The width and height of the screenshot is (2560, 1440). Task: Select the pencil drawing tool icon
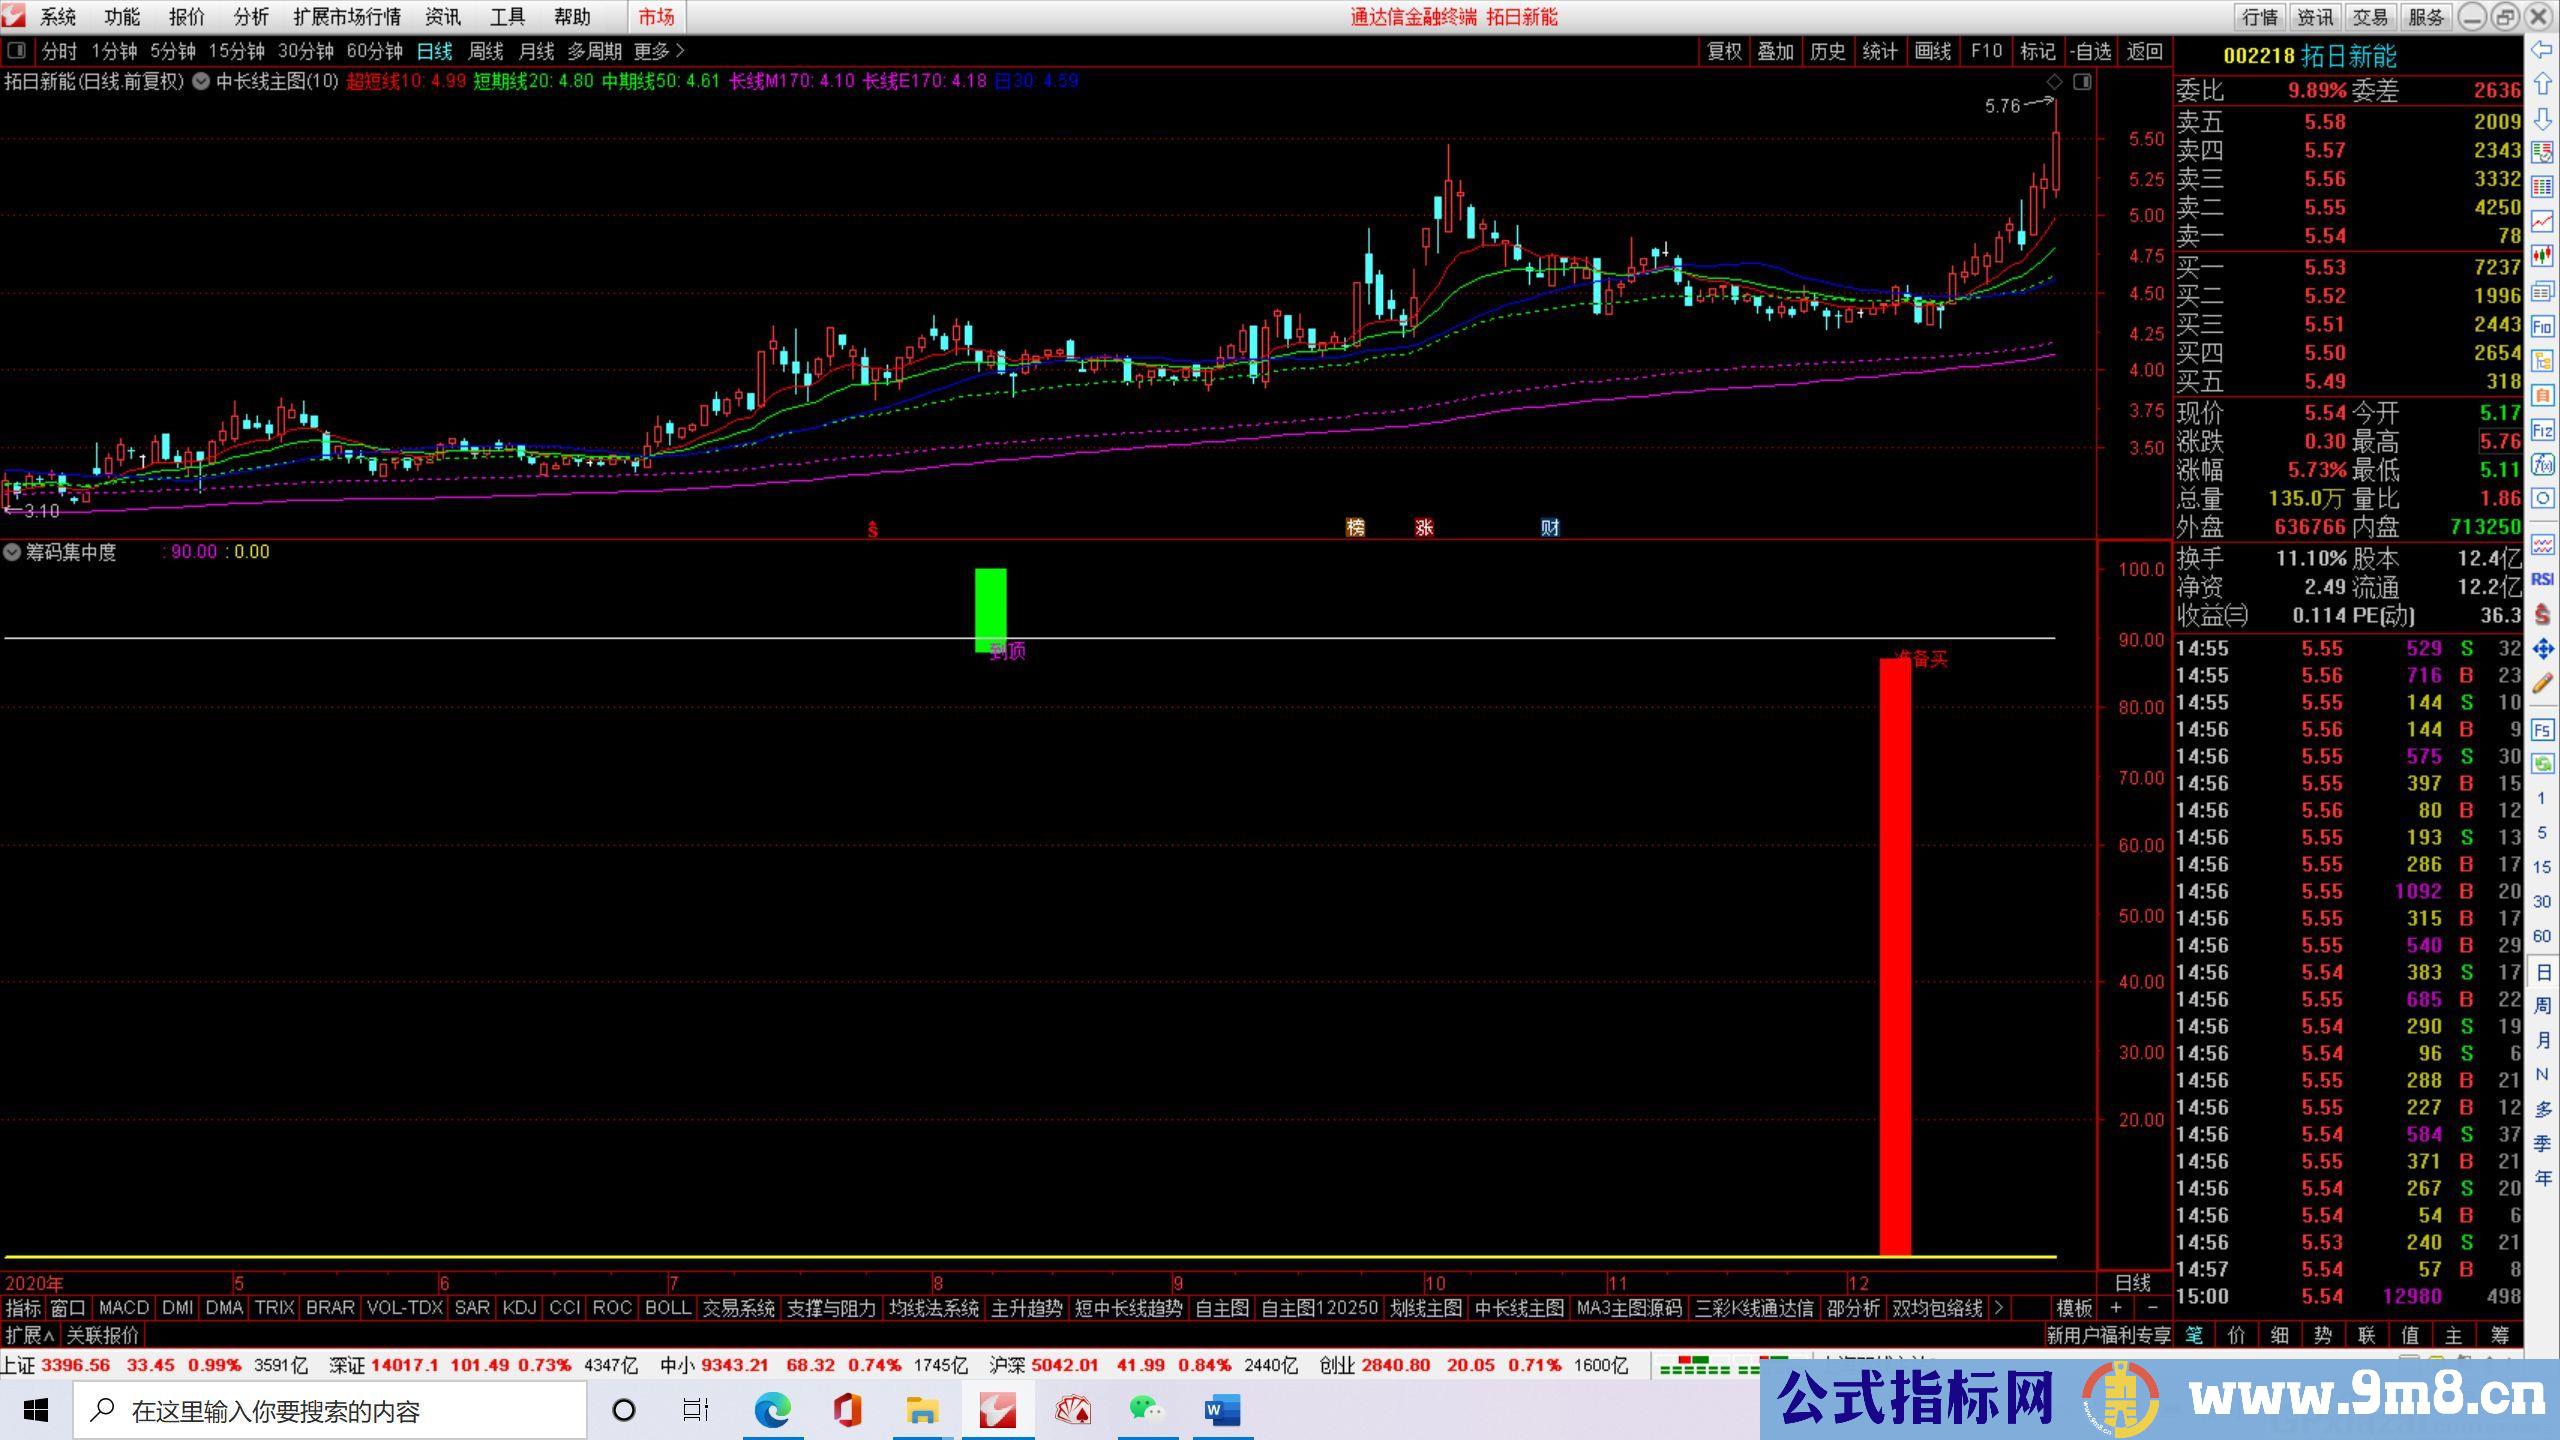click(x=2542, y=685)
